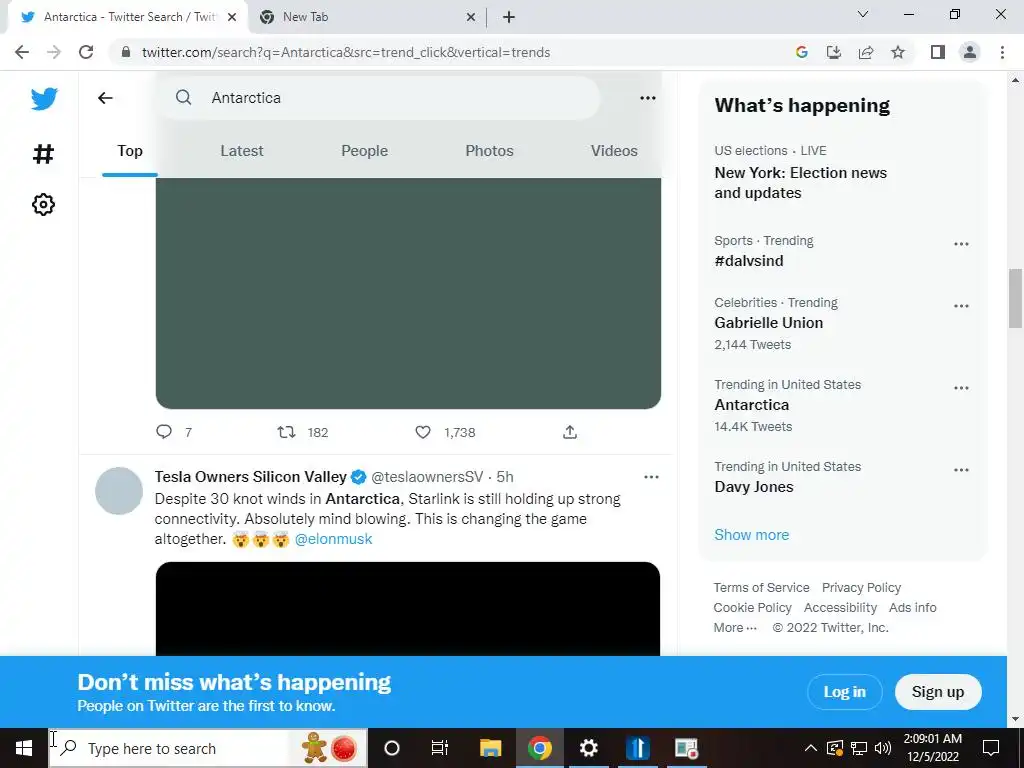The width and height of the screenshot is (1024, 768).
Task: Share the tweet via upload icon
Action: pyautogui.click(x=570, y=432)
